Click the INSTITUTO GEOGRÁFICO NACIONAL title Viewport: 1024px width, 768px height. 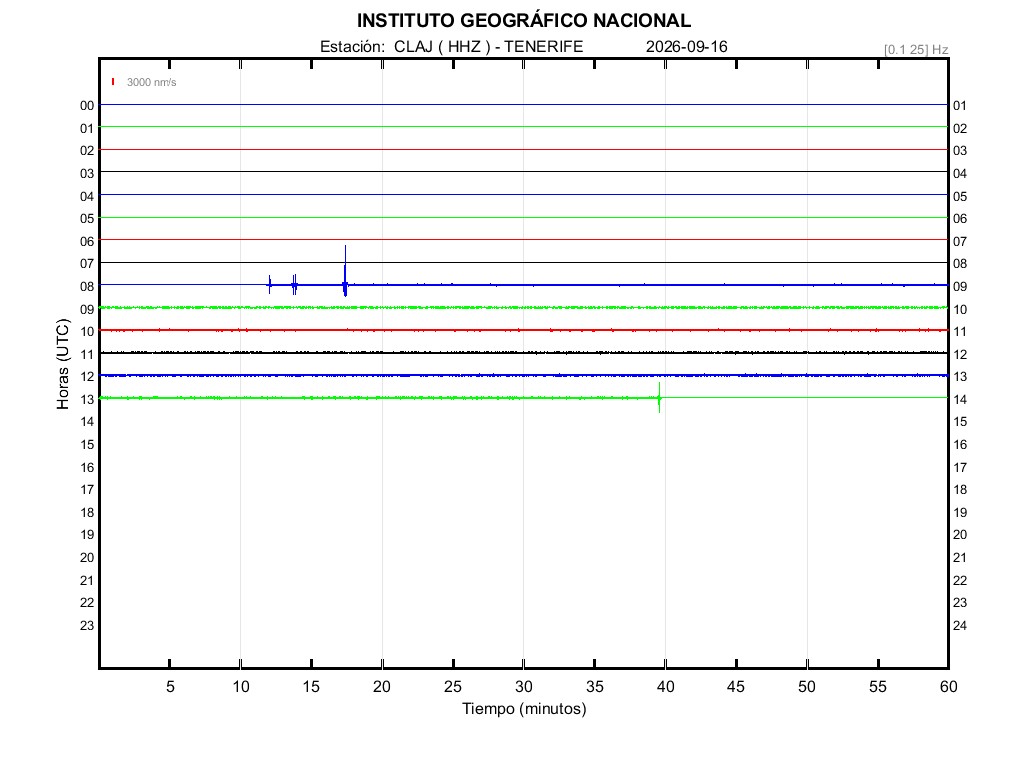[524, 20]
